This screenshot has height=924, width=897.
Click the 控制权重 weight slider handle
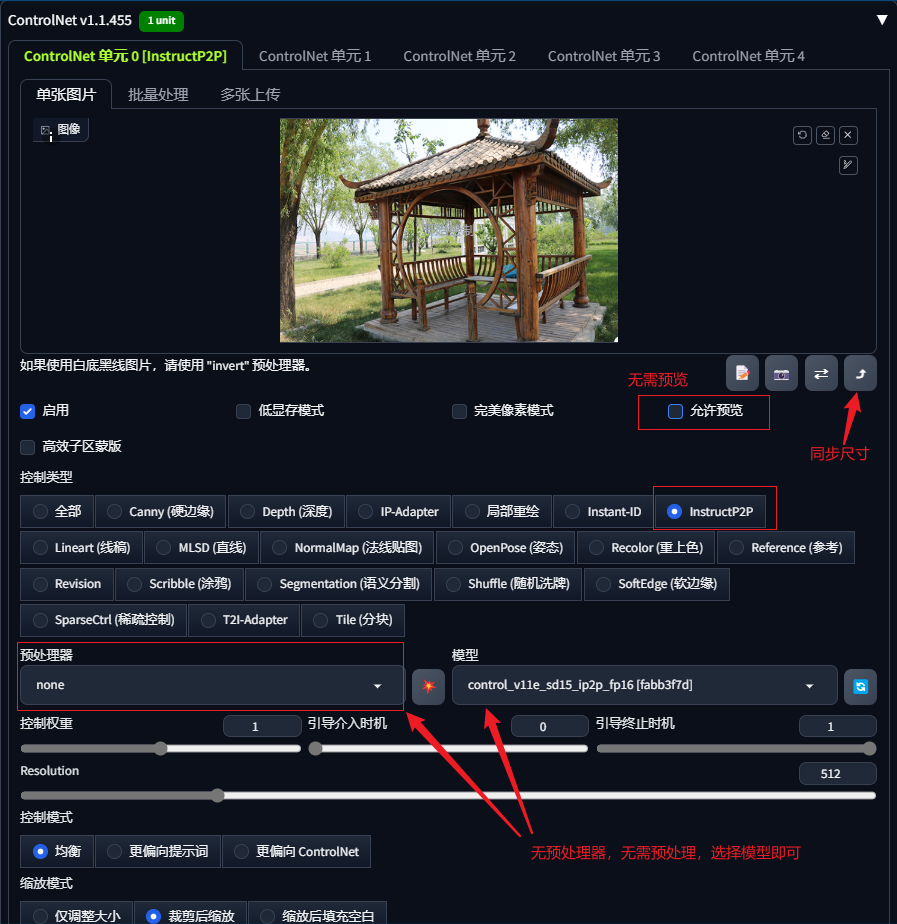(161, 748)
